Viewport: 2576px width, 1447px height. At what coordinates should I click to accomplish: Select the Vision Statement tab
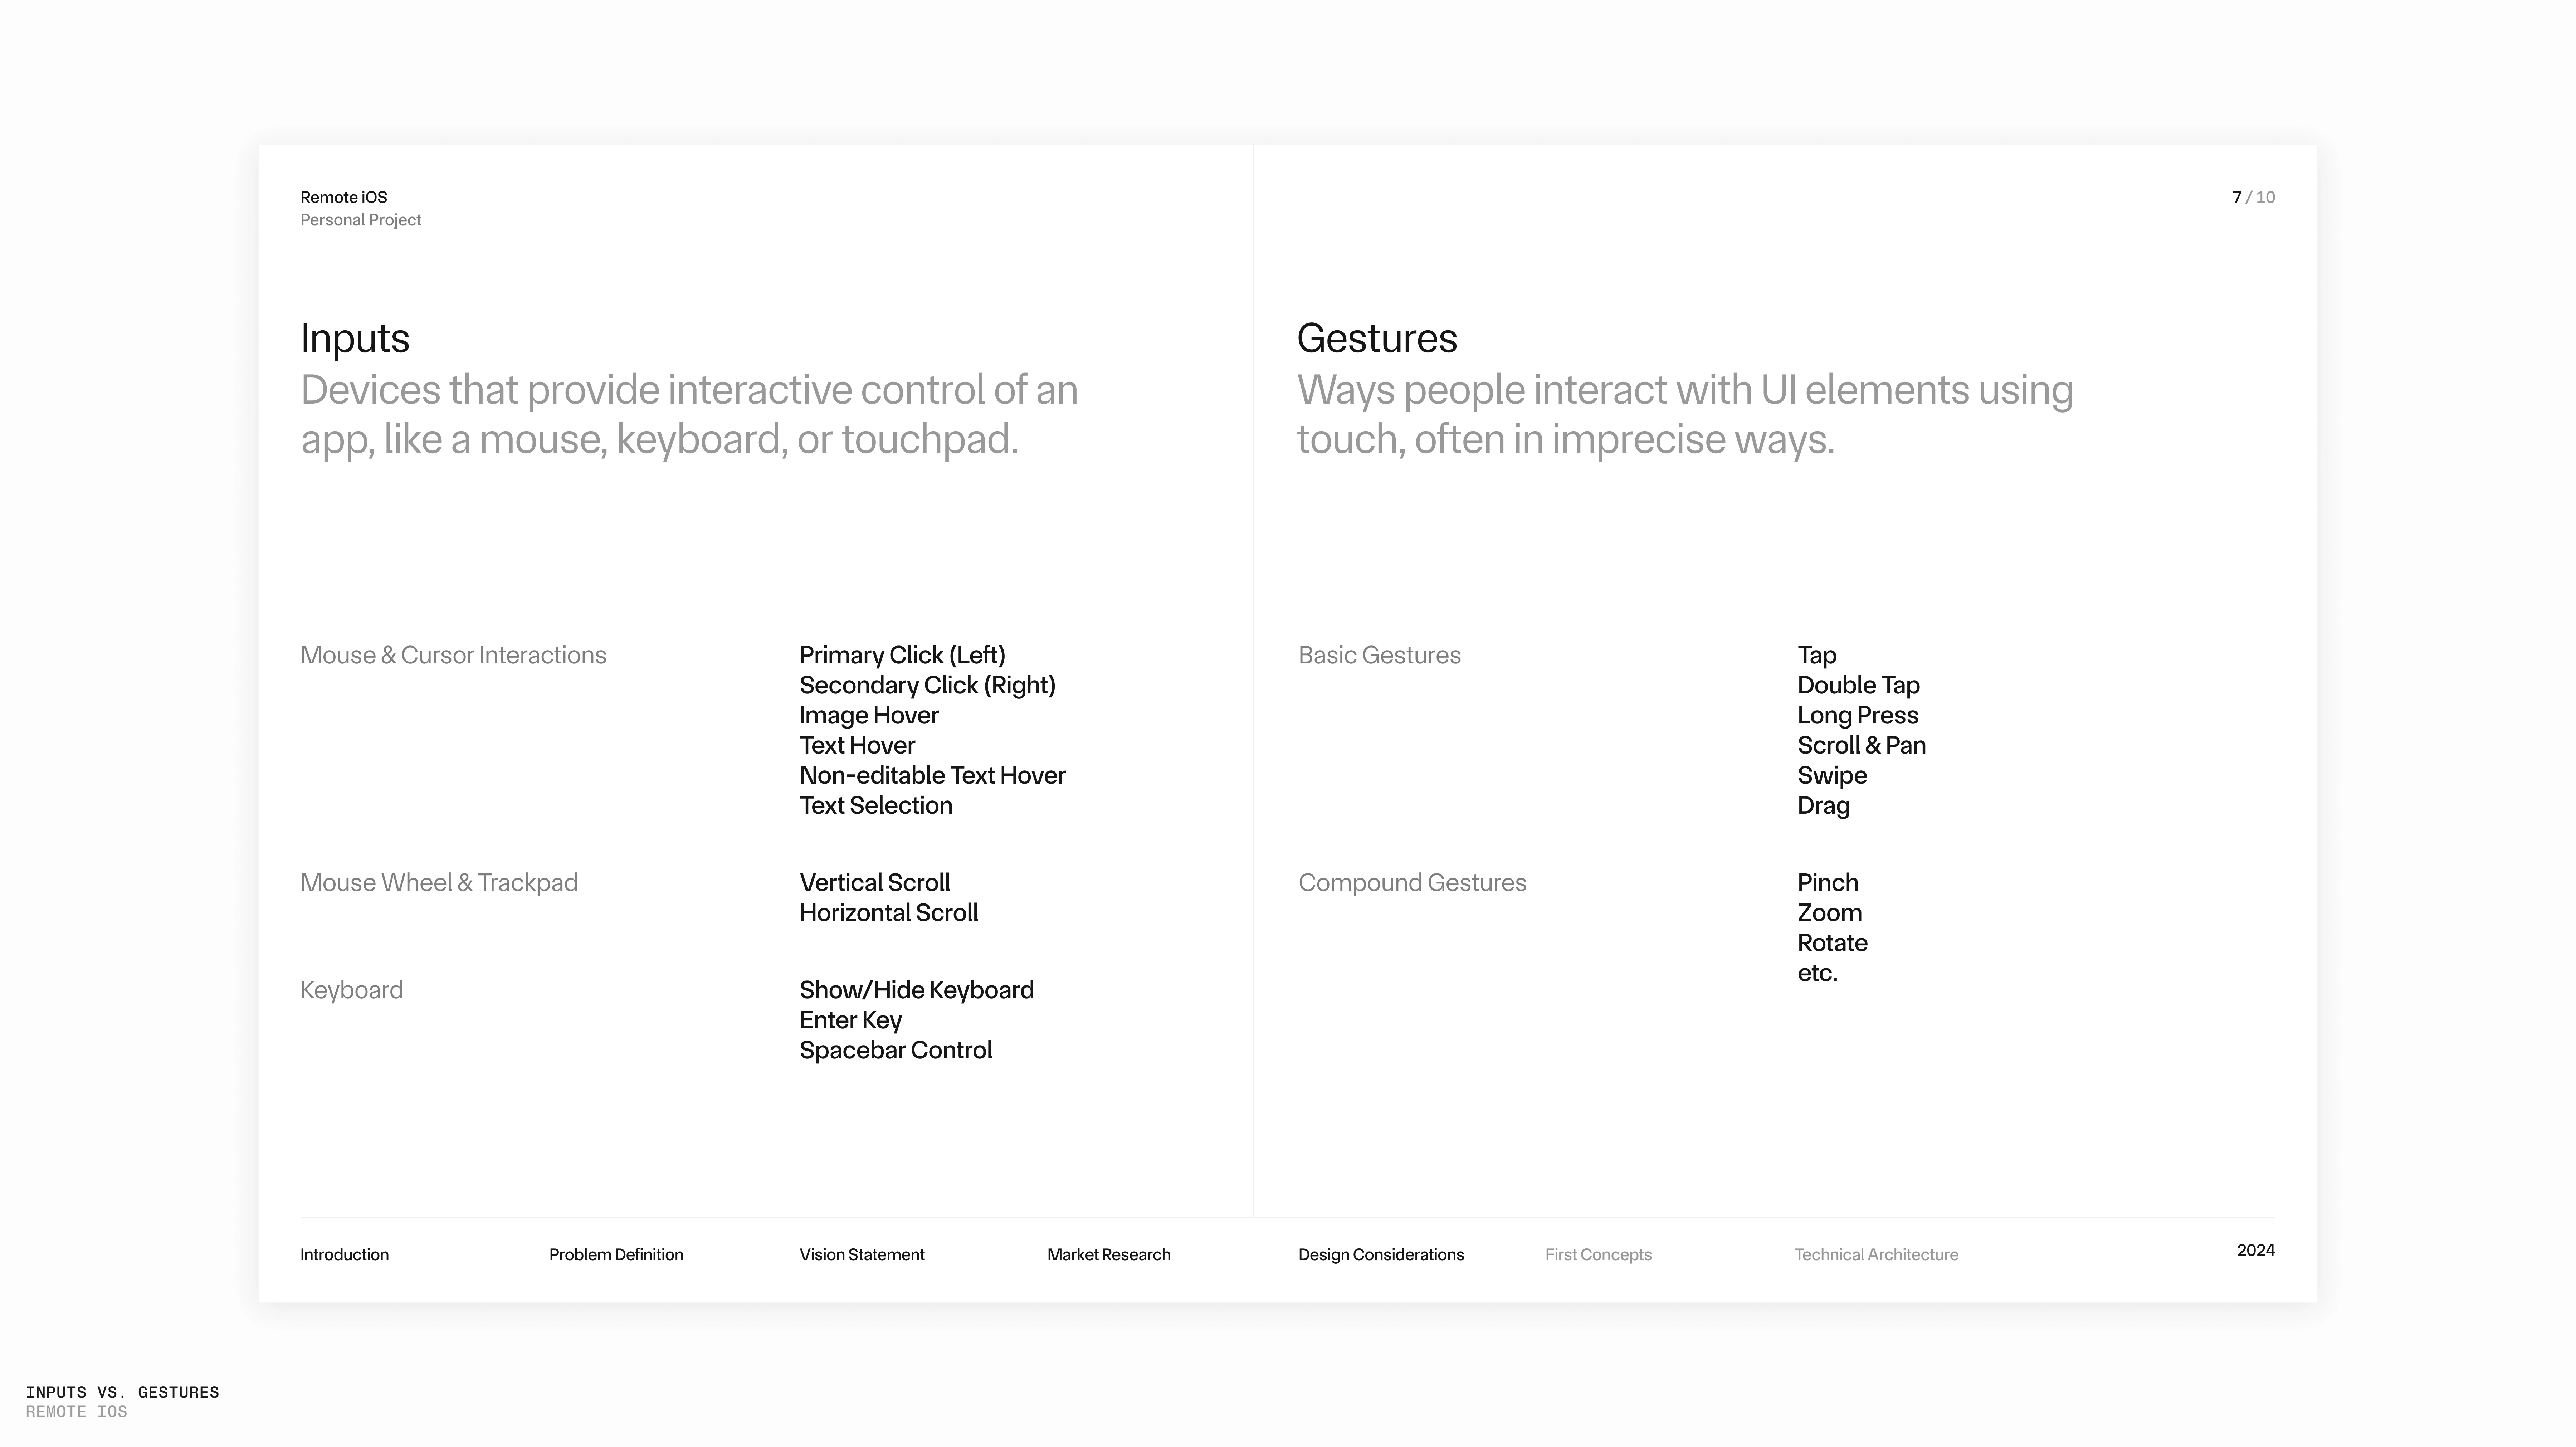coord(862,1254)
